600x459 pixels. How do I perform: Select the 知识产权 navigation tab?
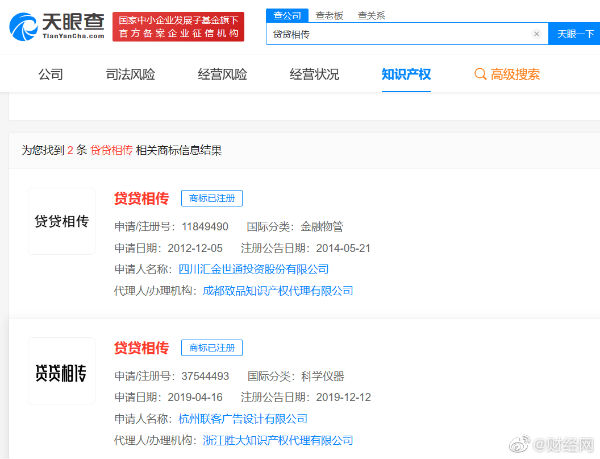point(406,74)
